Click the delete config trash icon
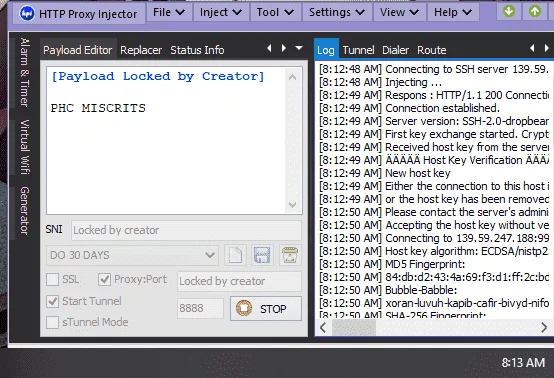This screenshot has height=378, width=554. tap(290, 255)
